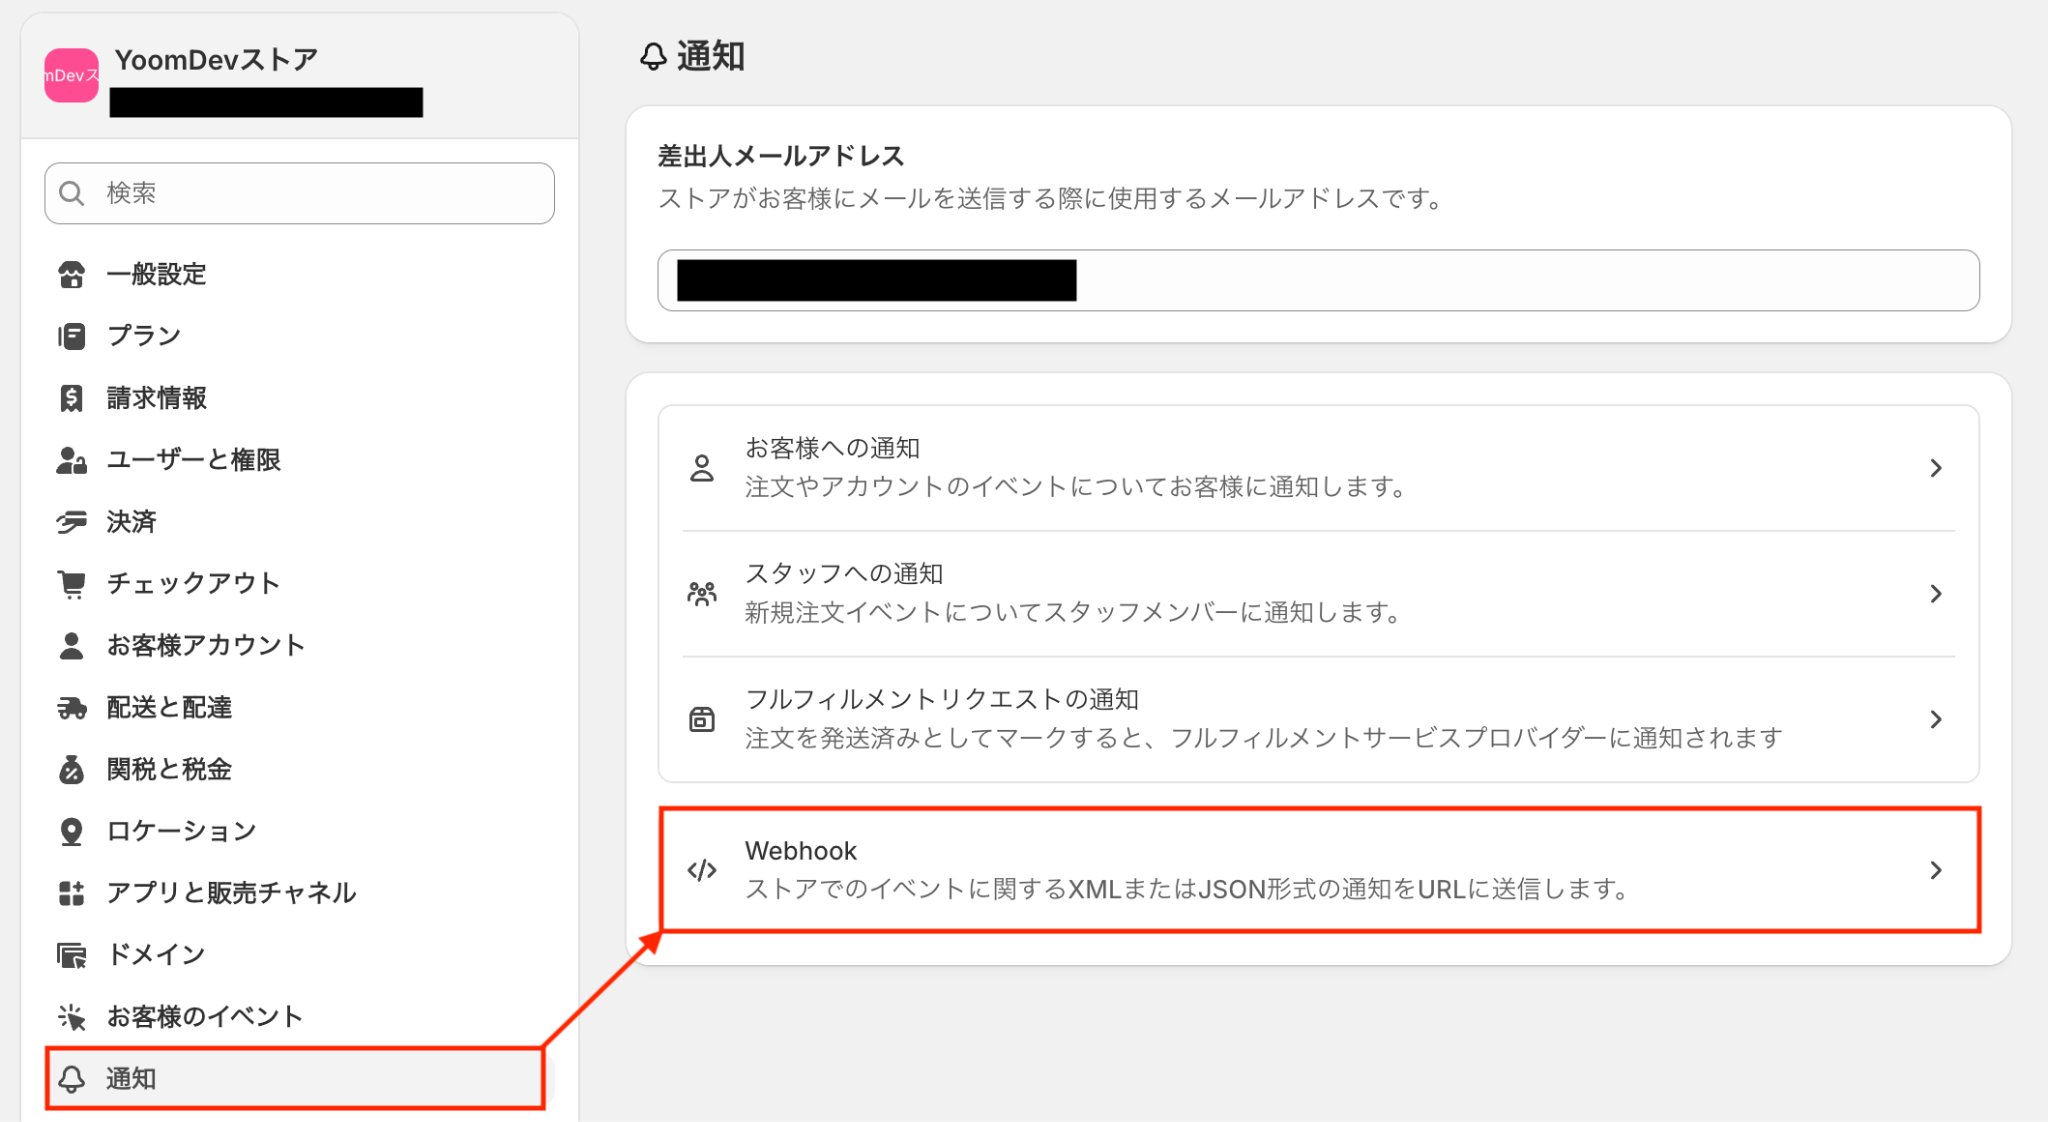This screenshot has width=2048, height=1122.
Task: Click chevron for フルフィルメントリクエストの通知
Action: click(x=1936, y=719)
